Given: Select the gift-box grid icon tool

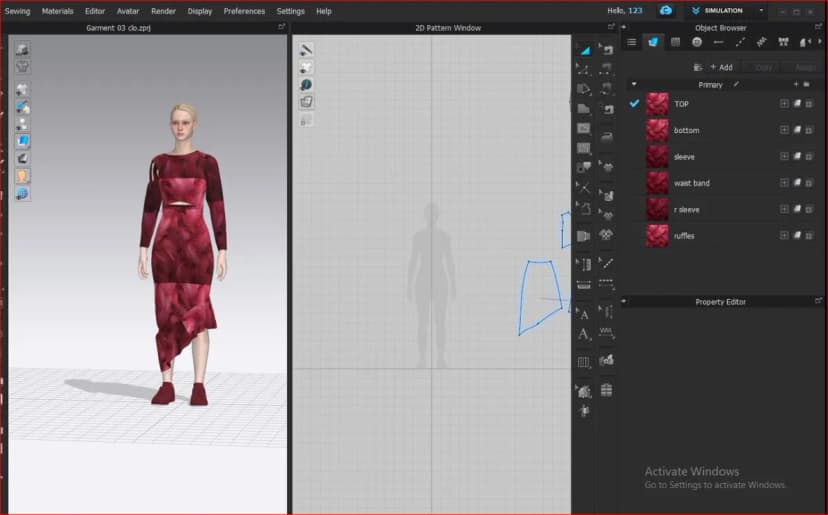Looking at the screenshot, I should point(606,390).
